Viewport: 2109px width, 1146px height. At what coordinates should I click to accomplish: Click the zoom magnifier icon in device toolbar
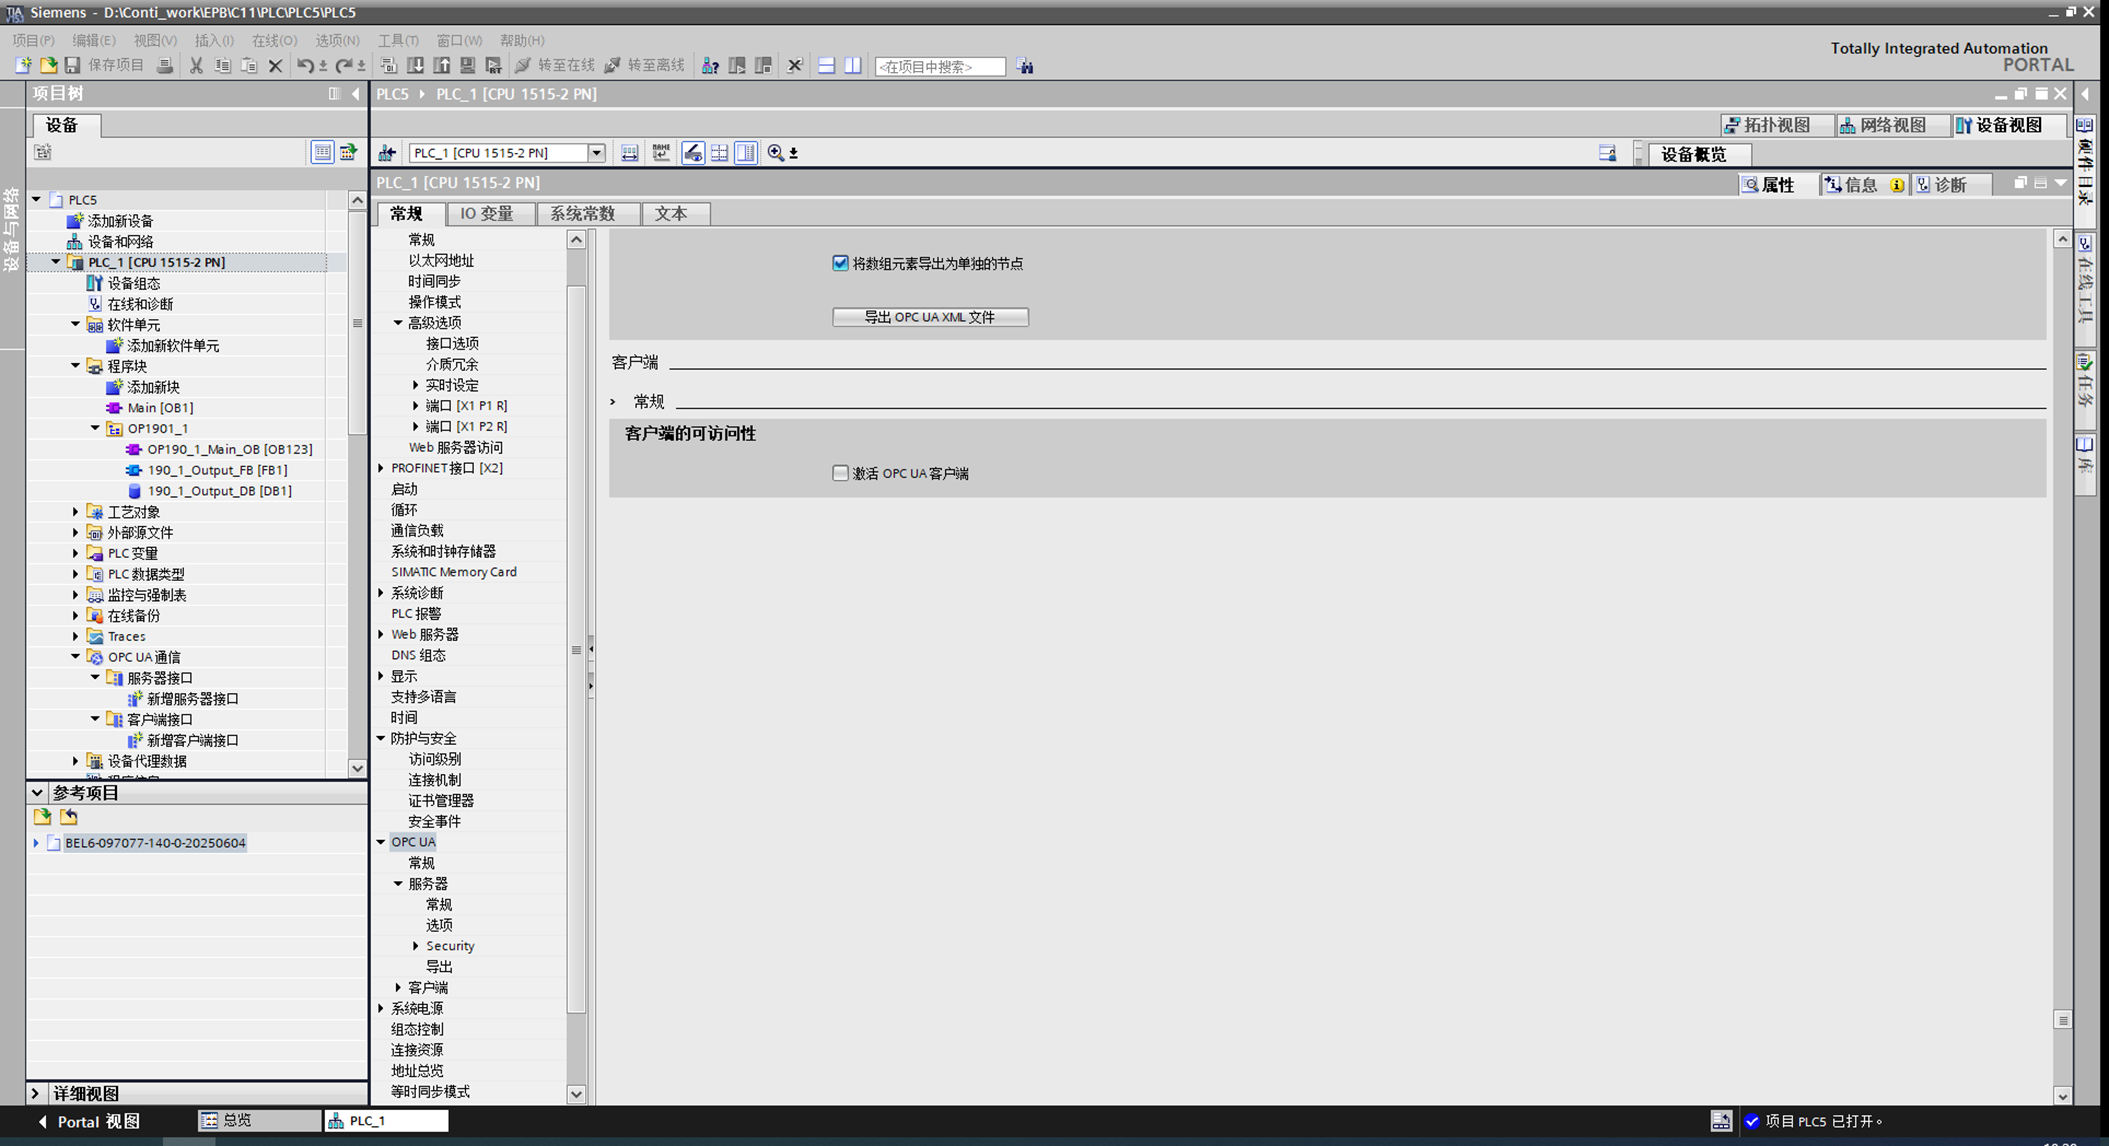775,153
